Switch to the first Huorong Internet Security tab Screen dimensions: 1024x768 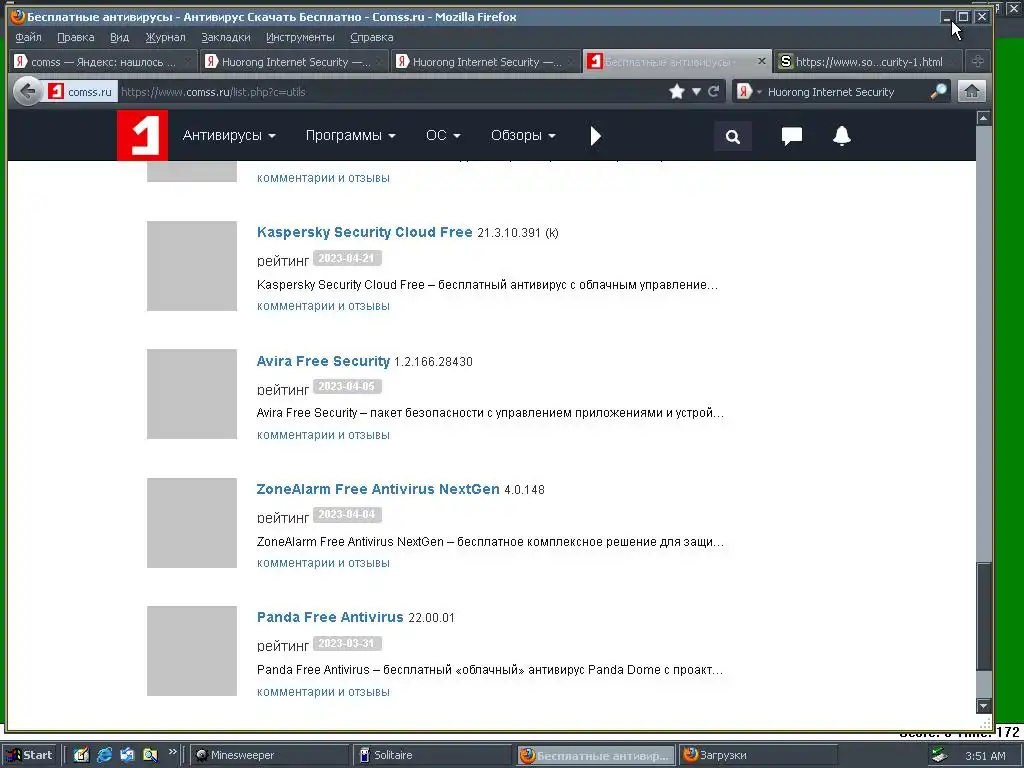tap(294, 61)
